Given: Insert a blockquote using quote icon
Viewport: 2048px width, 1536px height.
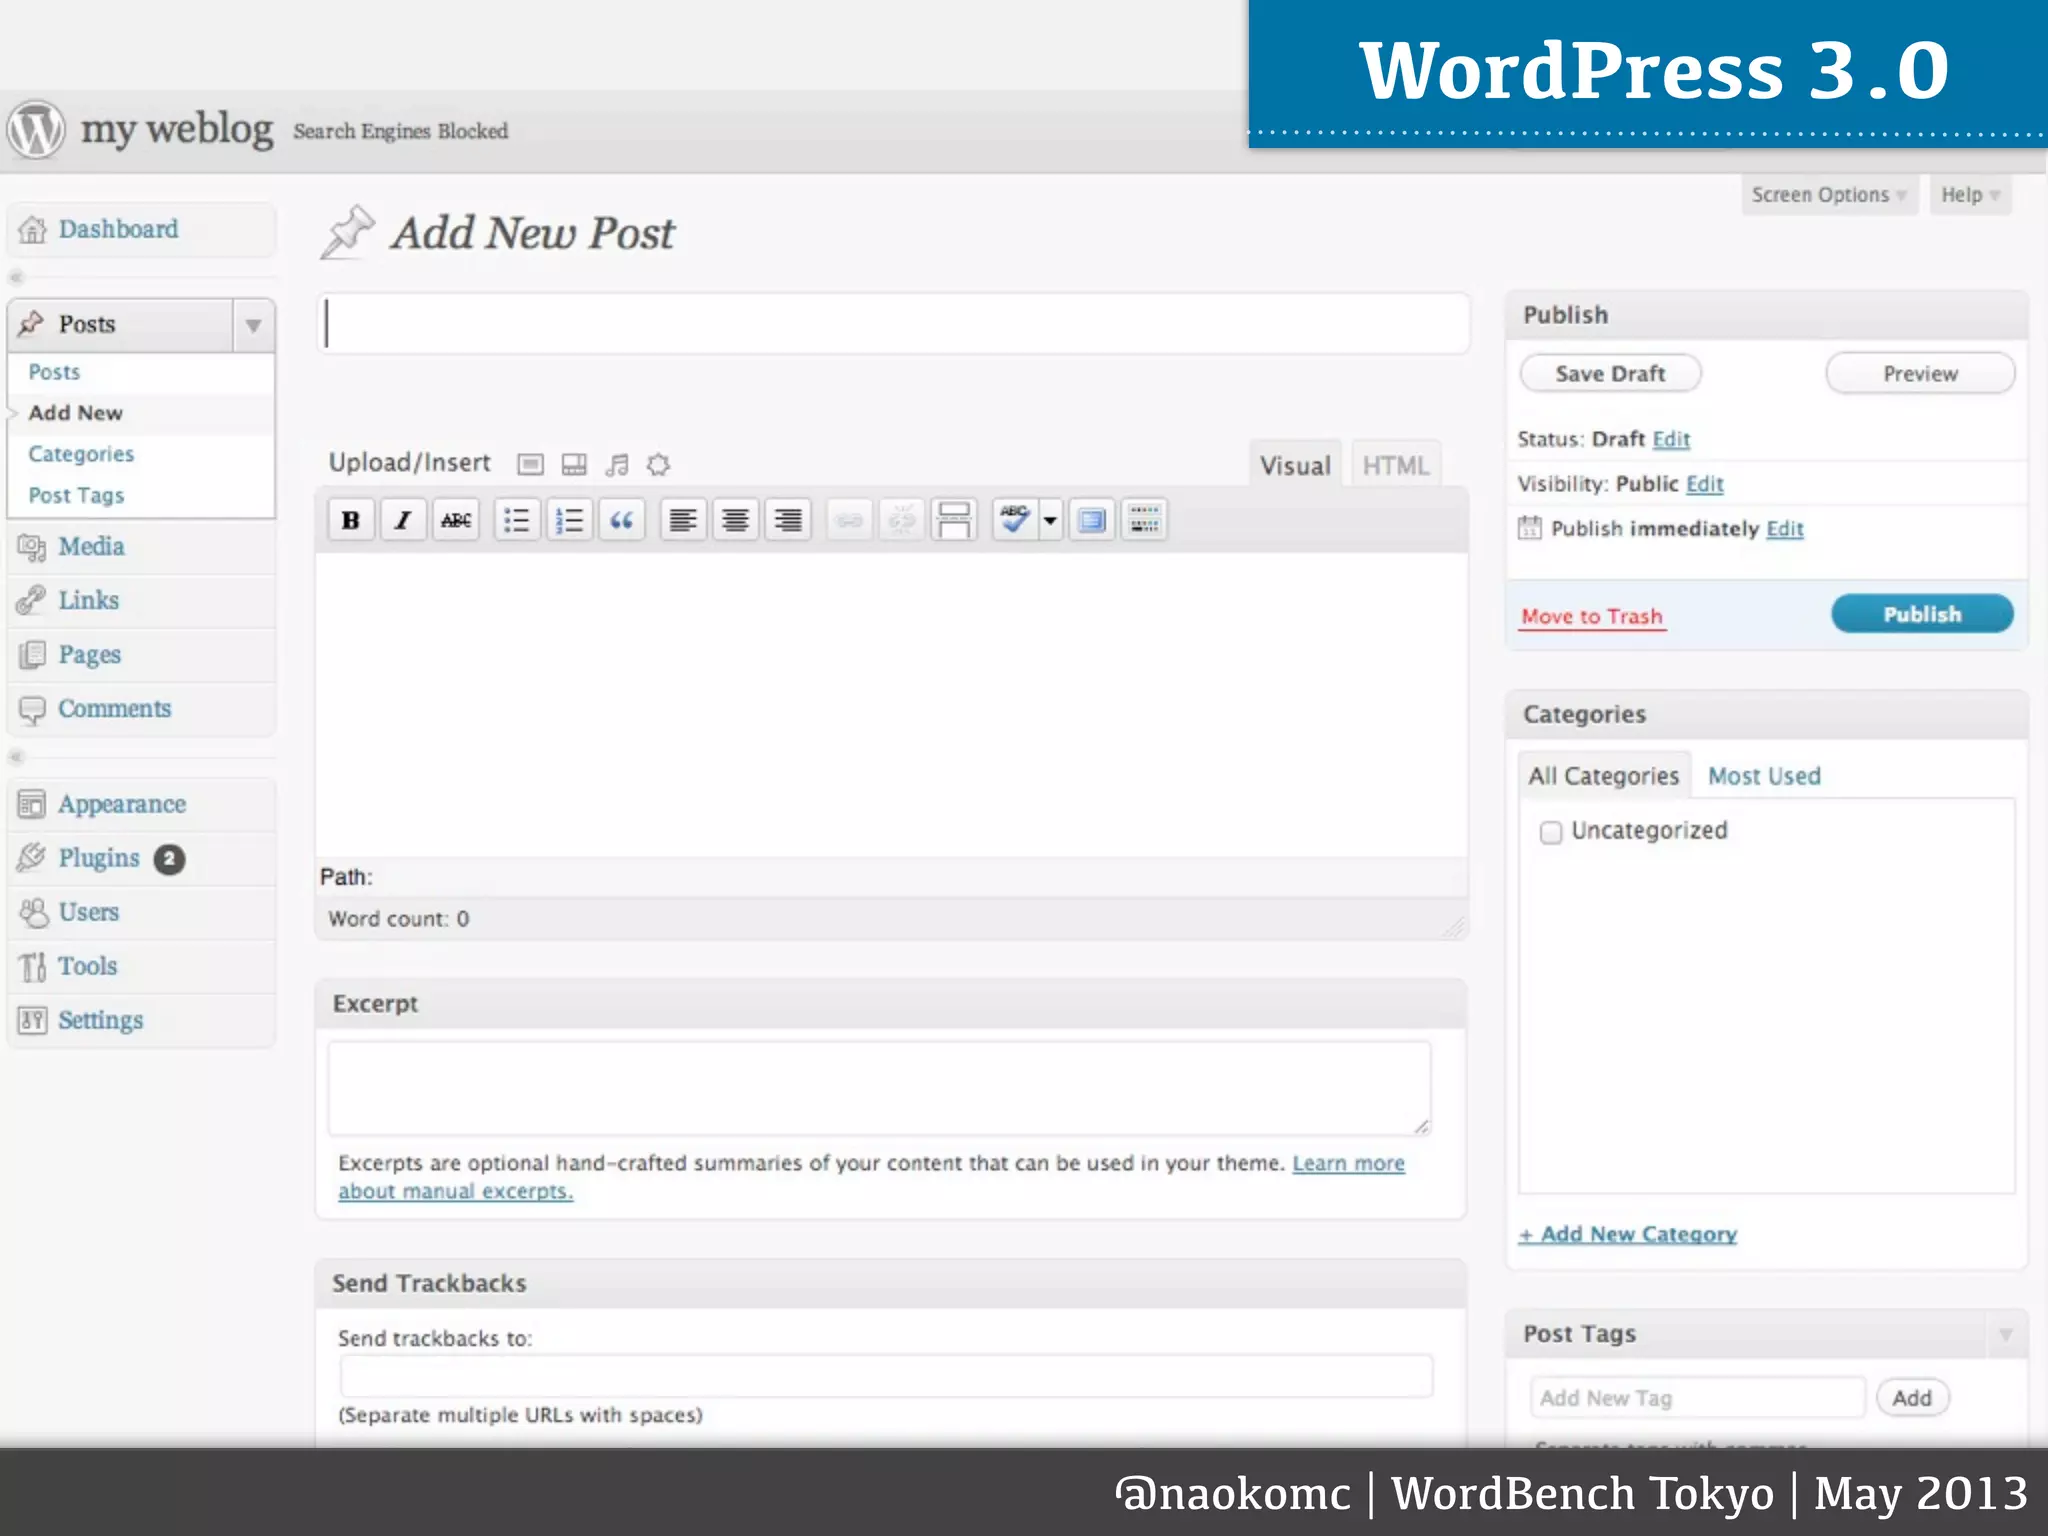Looking at the screenshot, I should (x=621, y=520).
